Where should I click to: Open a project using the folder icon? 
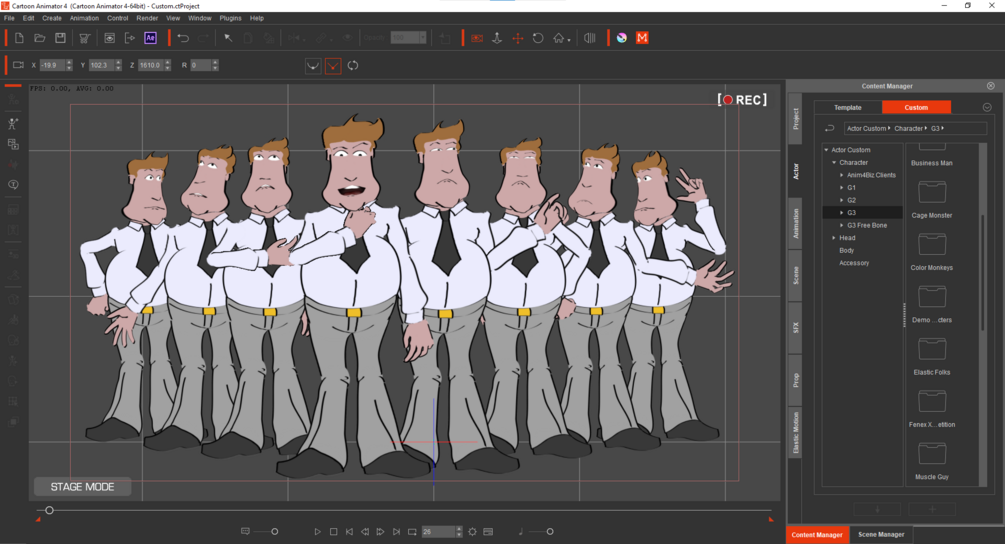(40, 38)
